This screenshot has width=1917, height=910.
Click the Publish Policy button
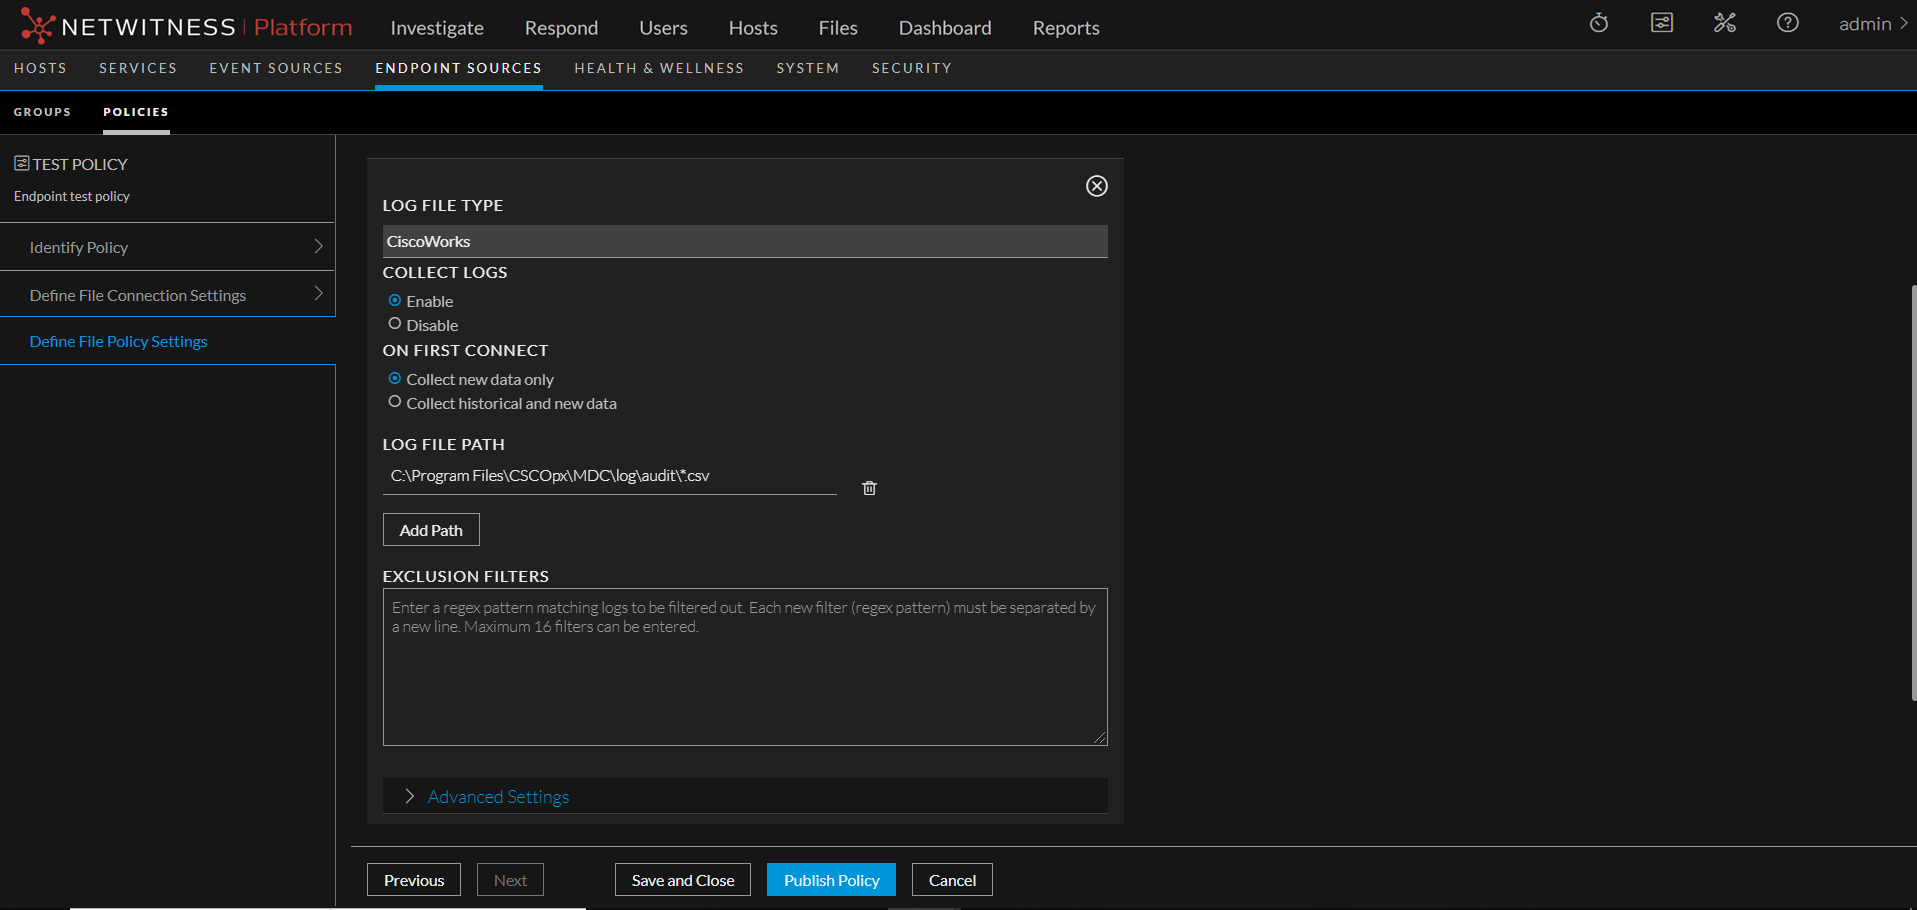point(830,880)
